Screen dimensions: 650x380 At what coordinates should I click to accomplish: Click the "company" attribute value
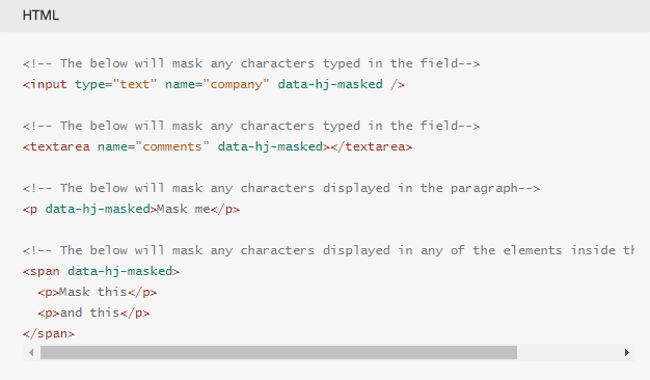(236, 85)
